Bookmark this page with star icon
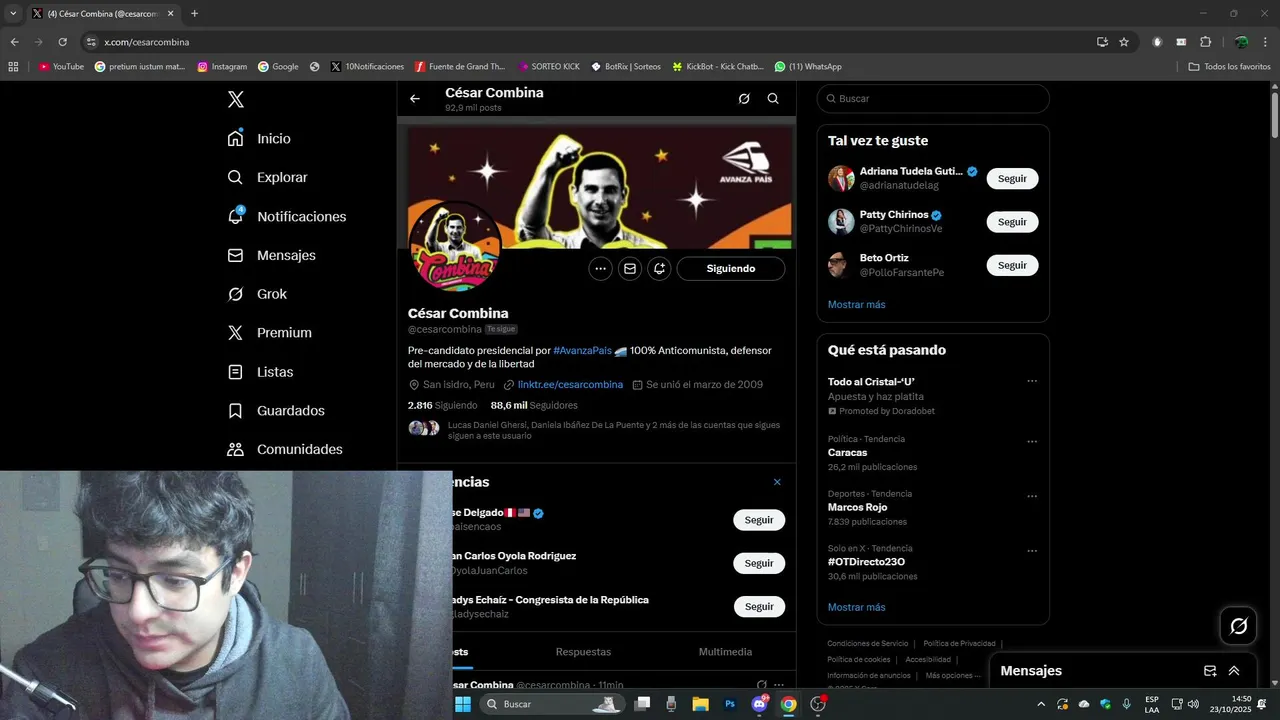The image size is (1280, 720). [x=1124, y=42]
